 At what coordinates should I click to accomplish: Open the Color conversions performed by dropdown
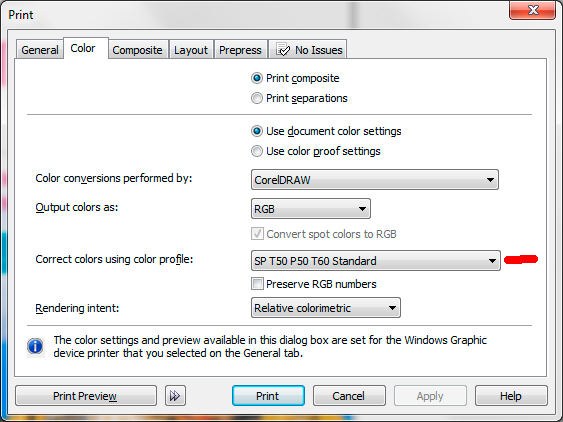(375, 180)
